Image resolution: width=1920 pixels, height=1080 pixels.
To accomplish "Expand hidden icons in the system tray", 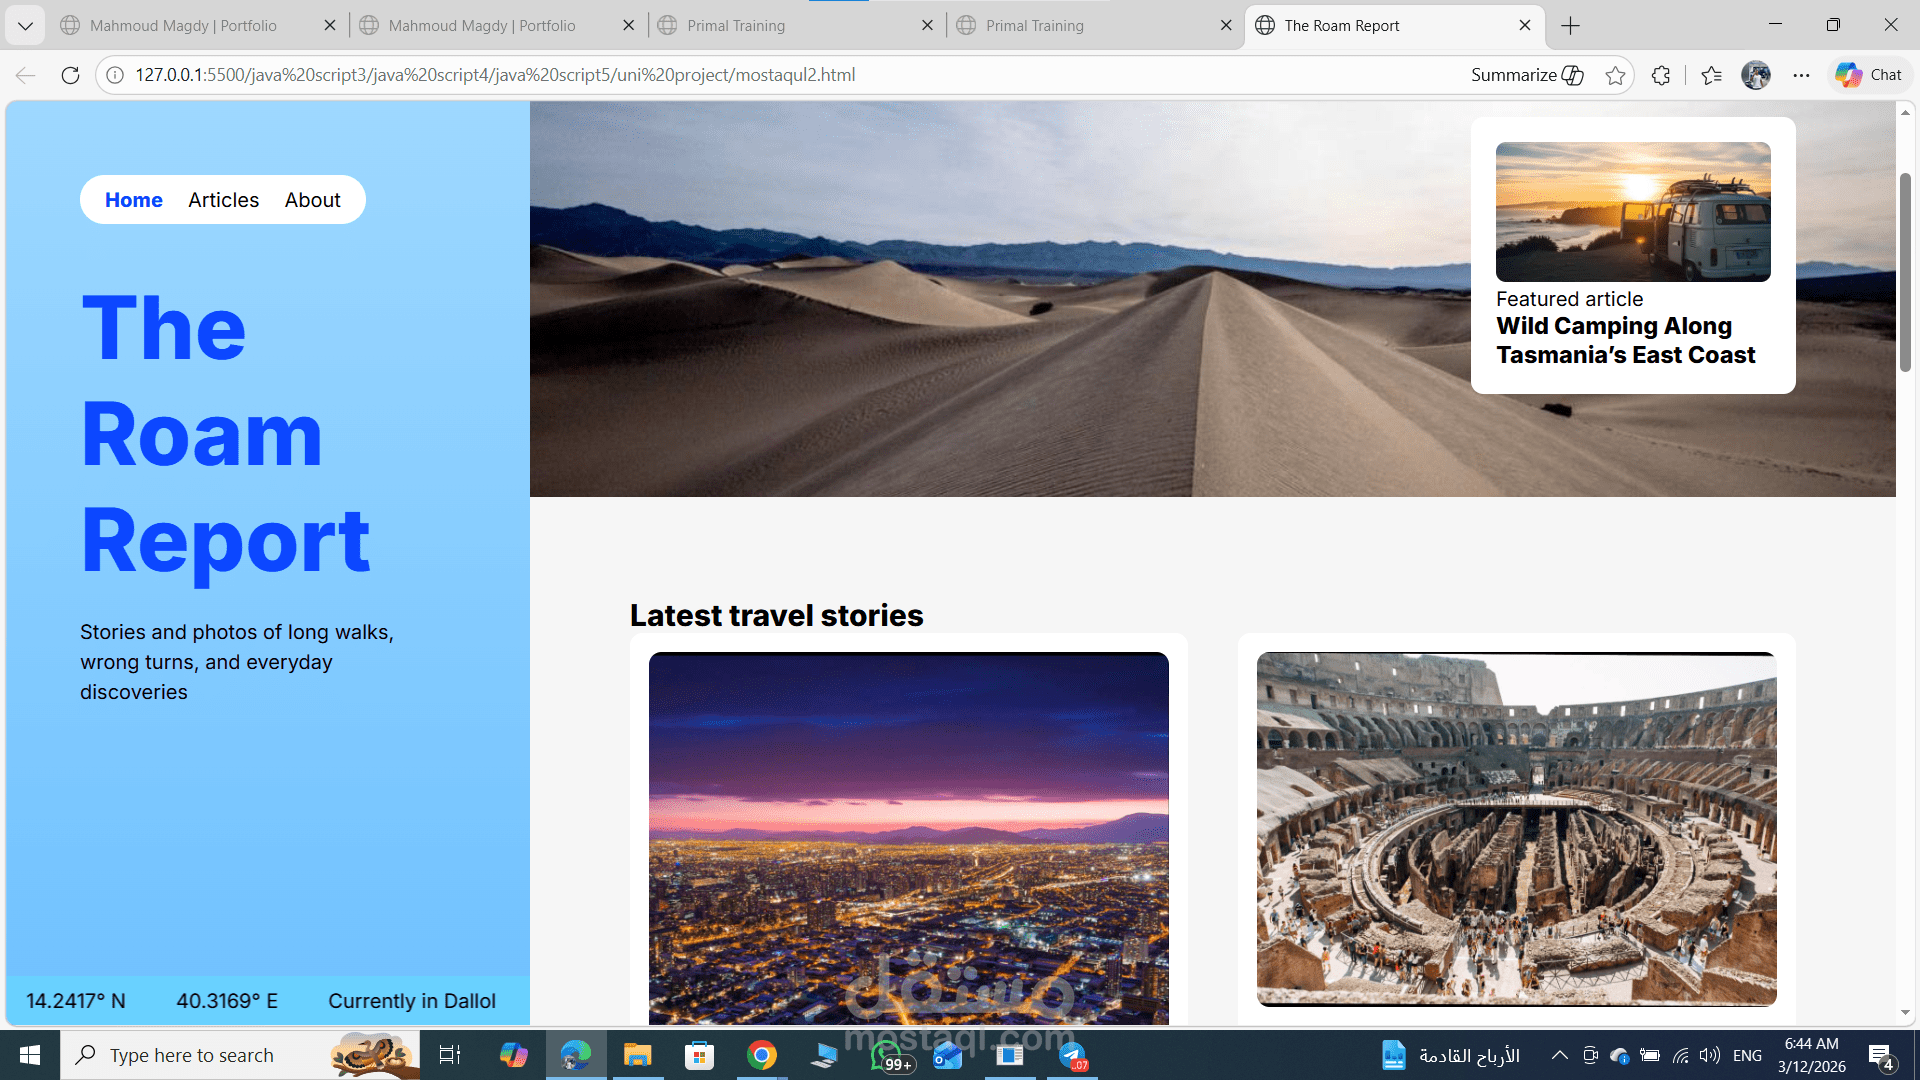I will (x=1559, y=1054).
